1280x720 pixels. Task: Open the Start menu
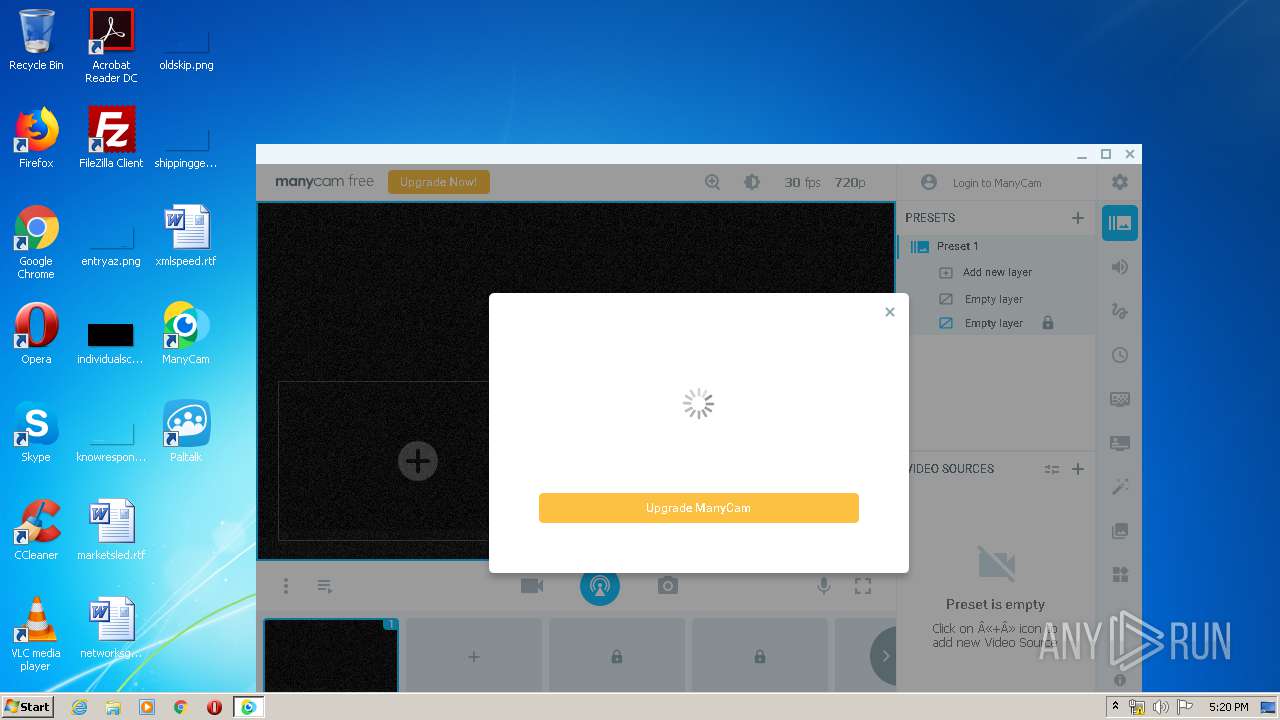point(27,707)
